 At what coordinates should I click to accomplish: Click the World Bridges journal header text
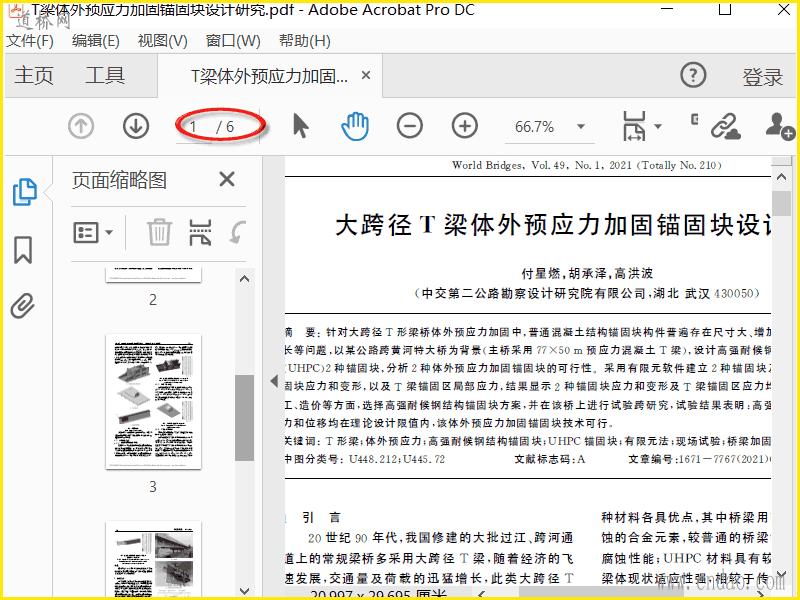click(x=586, y=165)
